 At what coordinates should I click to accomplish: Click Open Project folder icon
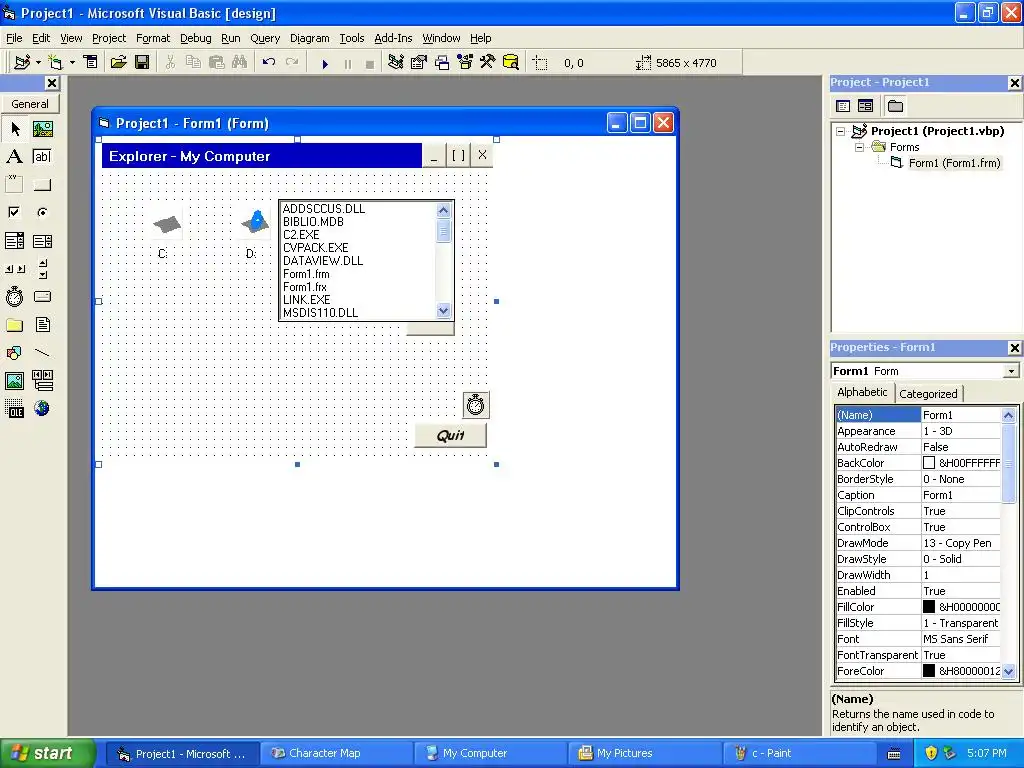click(118, 62)
